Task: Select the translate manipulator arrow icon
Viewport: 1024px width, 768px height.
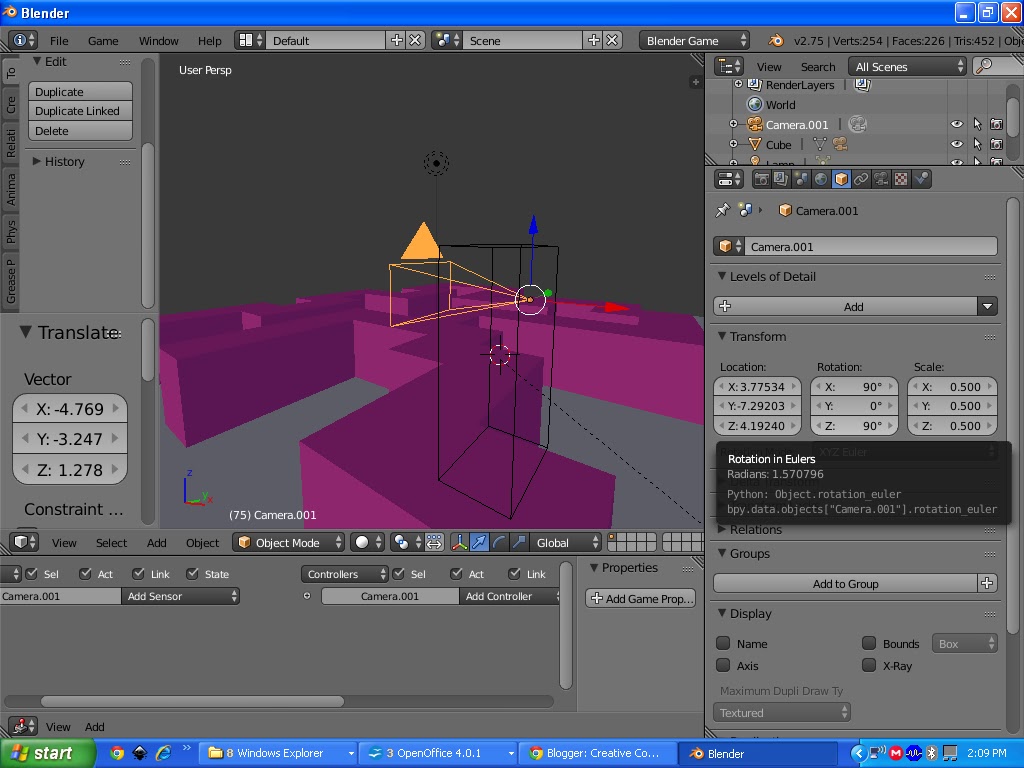Action: click(x=479, y=543)
